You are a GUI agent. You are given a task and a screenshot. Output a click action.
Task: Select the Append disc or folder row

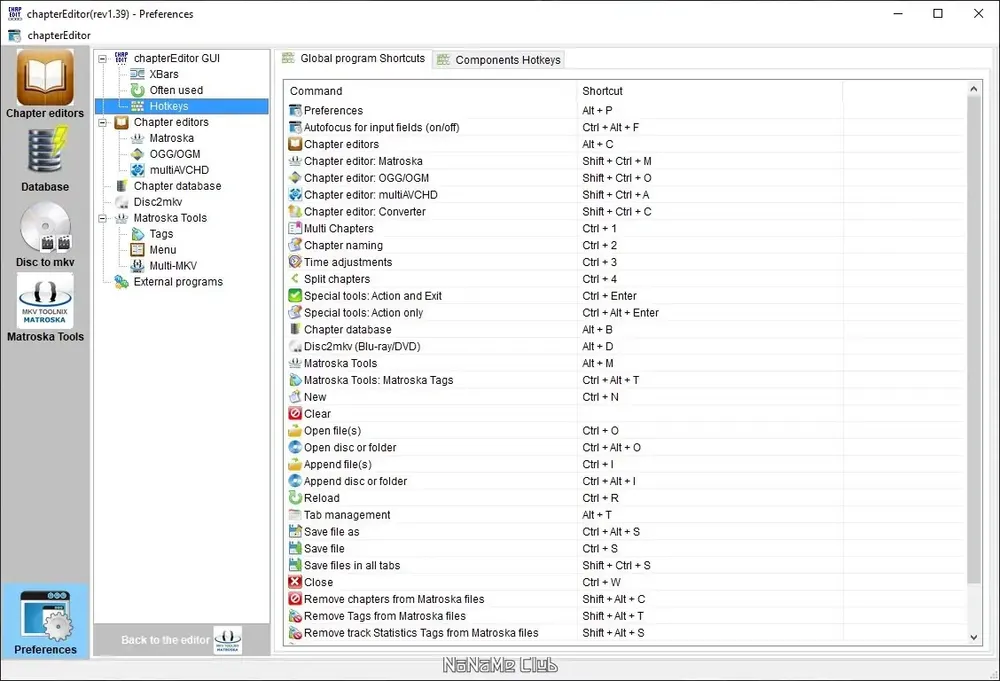tap(625, 481)
